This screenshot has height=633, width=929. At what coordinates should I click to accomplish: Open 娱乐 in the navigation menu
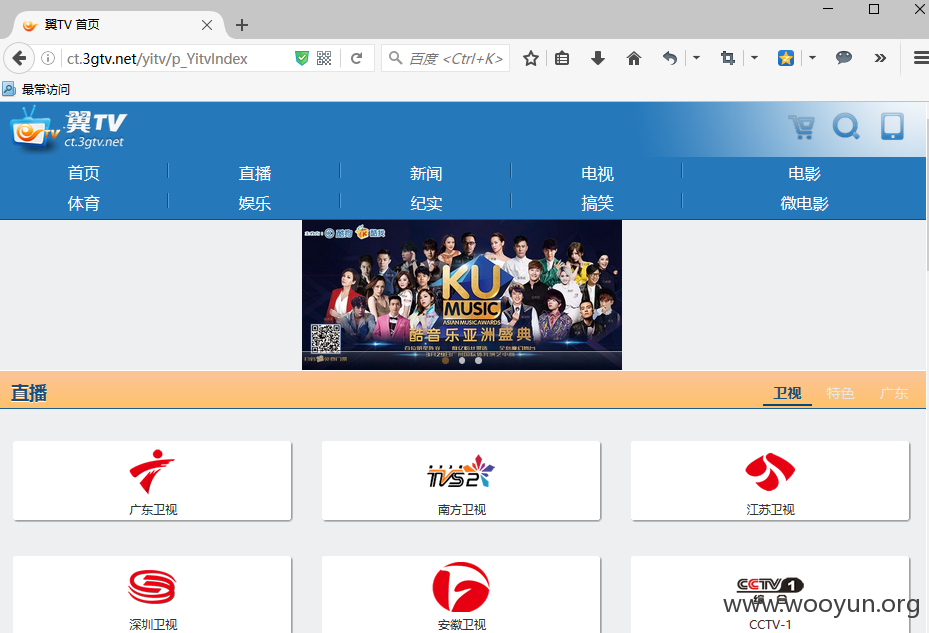(255, 203)
